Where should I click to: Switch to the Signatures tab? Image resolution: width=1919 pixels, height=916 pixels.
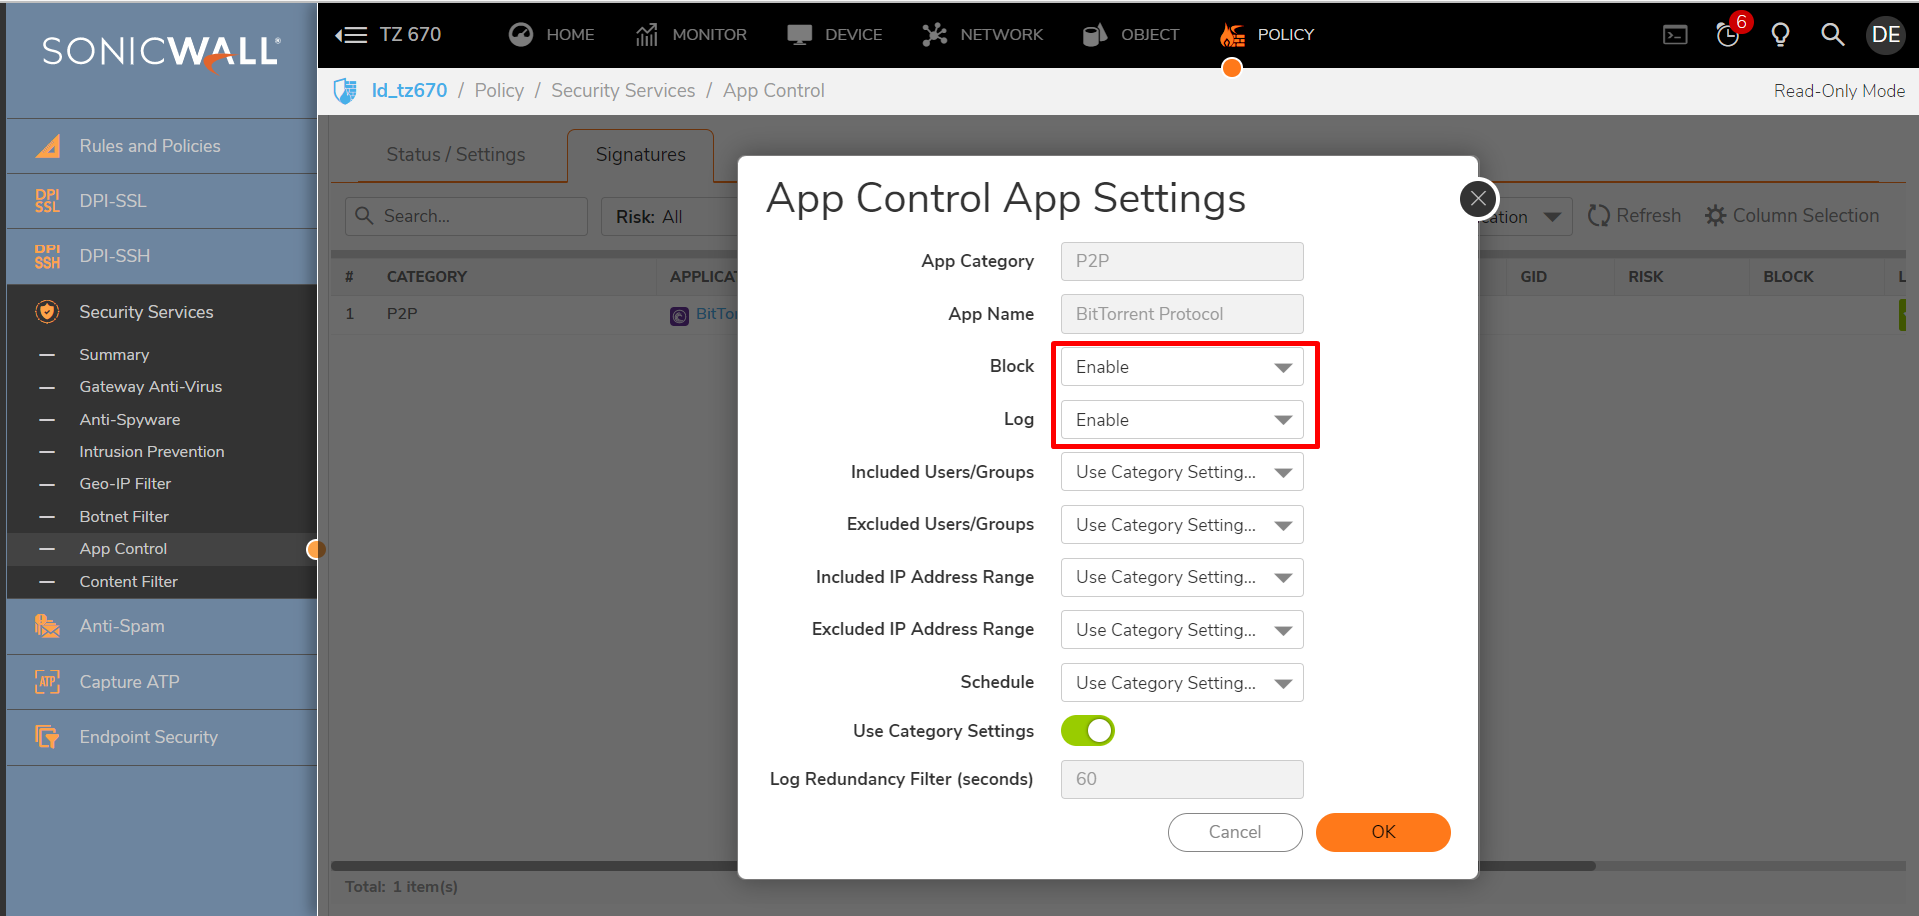point(641,155)
